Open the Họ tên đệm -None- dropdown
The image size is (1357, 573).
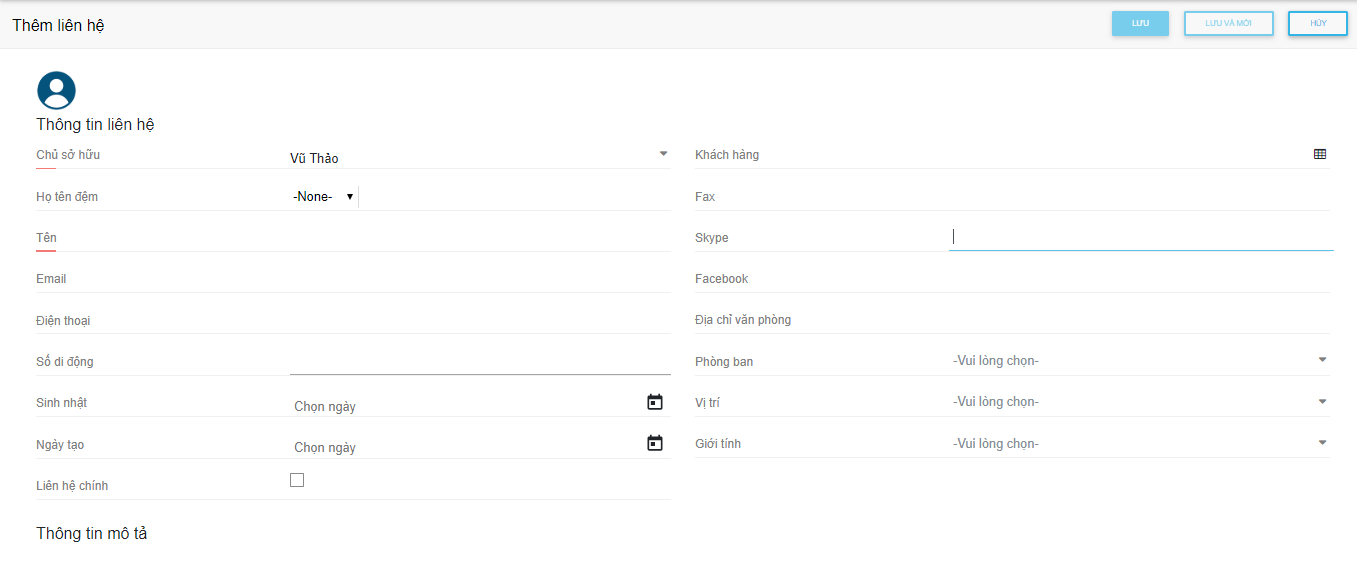[323, 197]
